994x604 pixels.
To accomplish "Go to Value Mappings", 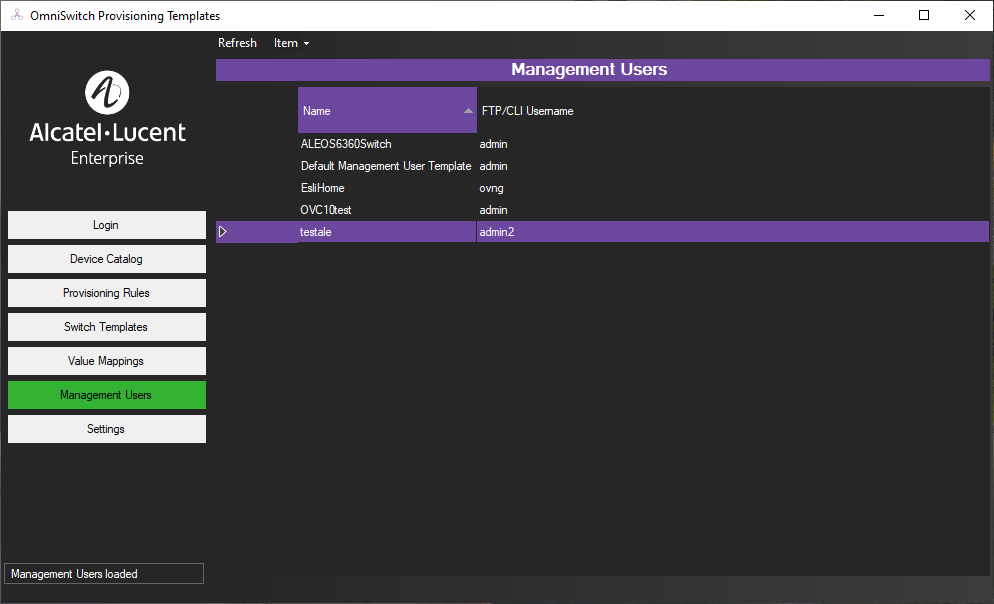I will pos(106,361).
